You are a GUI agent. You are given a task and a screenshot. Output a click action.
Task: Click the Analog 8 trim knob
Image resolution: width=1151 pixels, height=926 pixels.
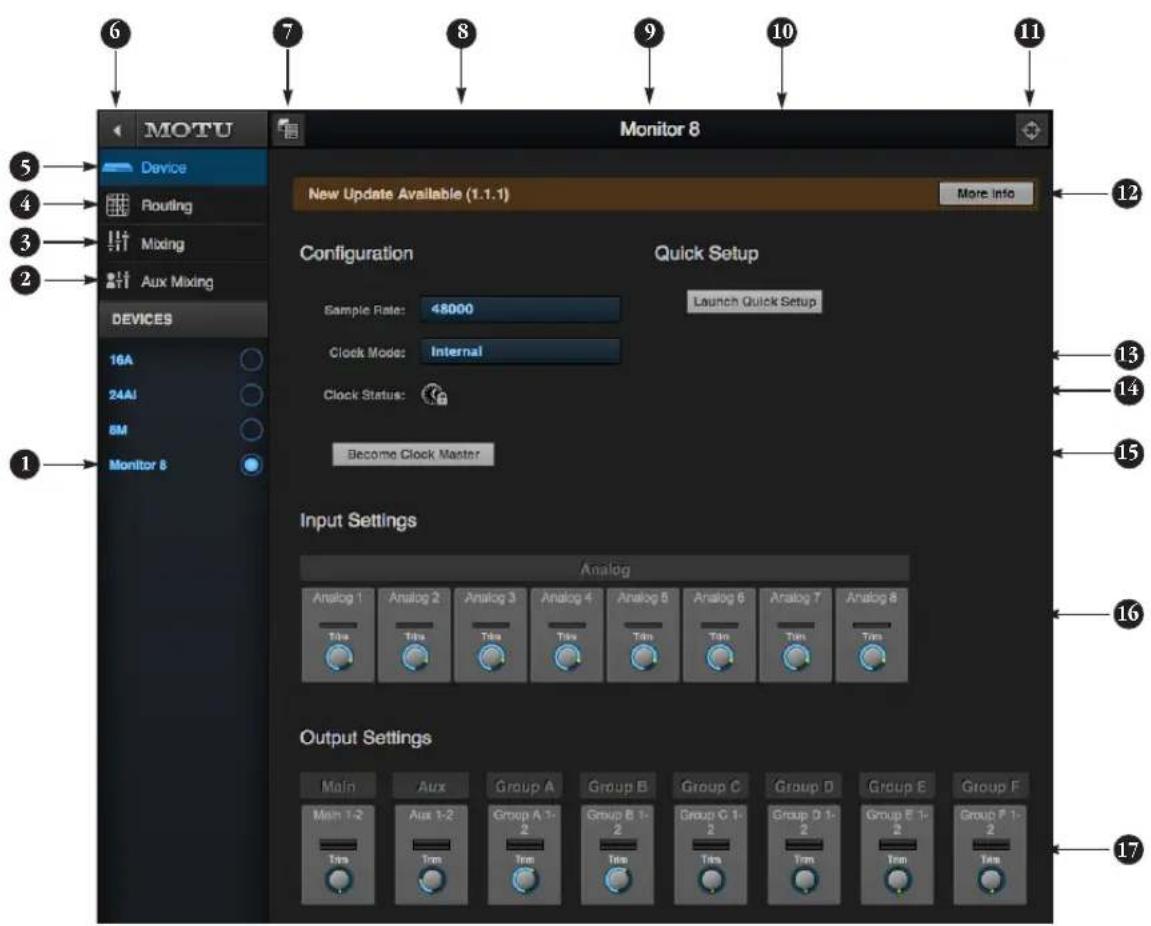[x=872, y=658]
